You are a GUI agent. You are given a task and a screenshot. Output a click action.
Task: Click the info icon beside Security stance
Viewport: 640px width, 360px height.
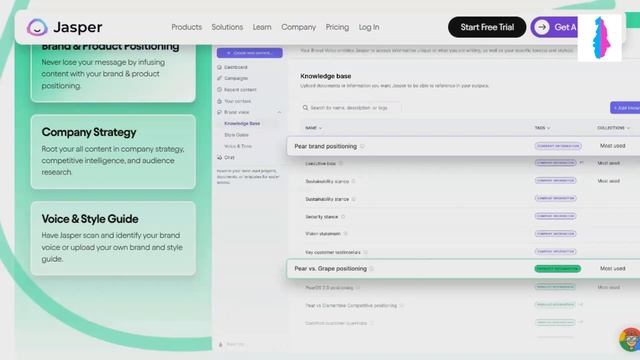coord(343,217)
